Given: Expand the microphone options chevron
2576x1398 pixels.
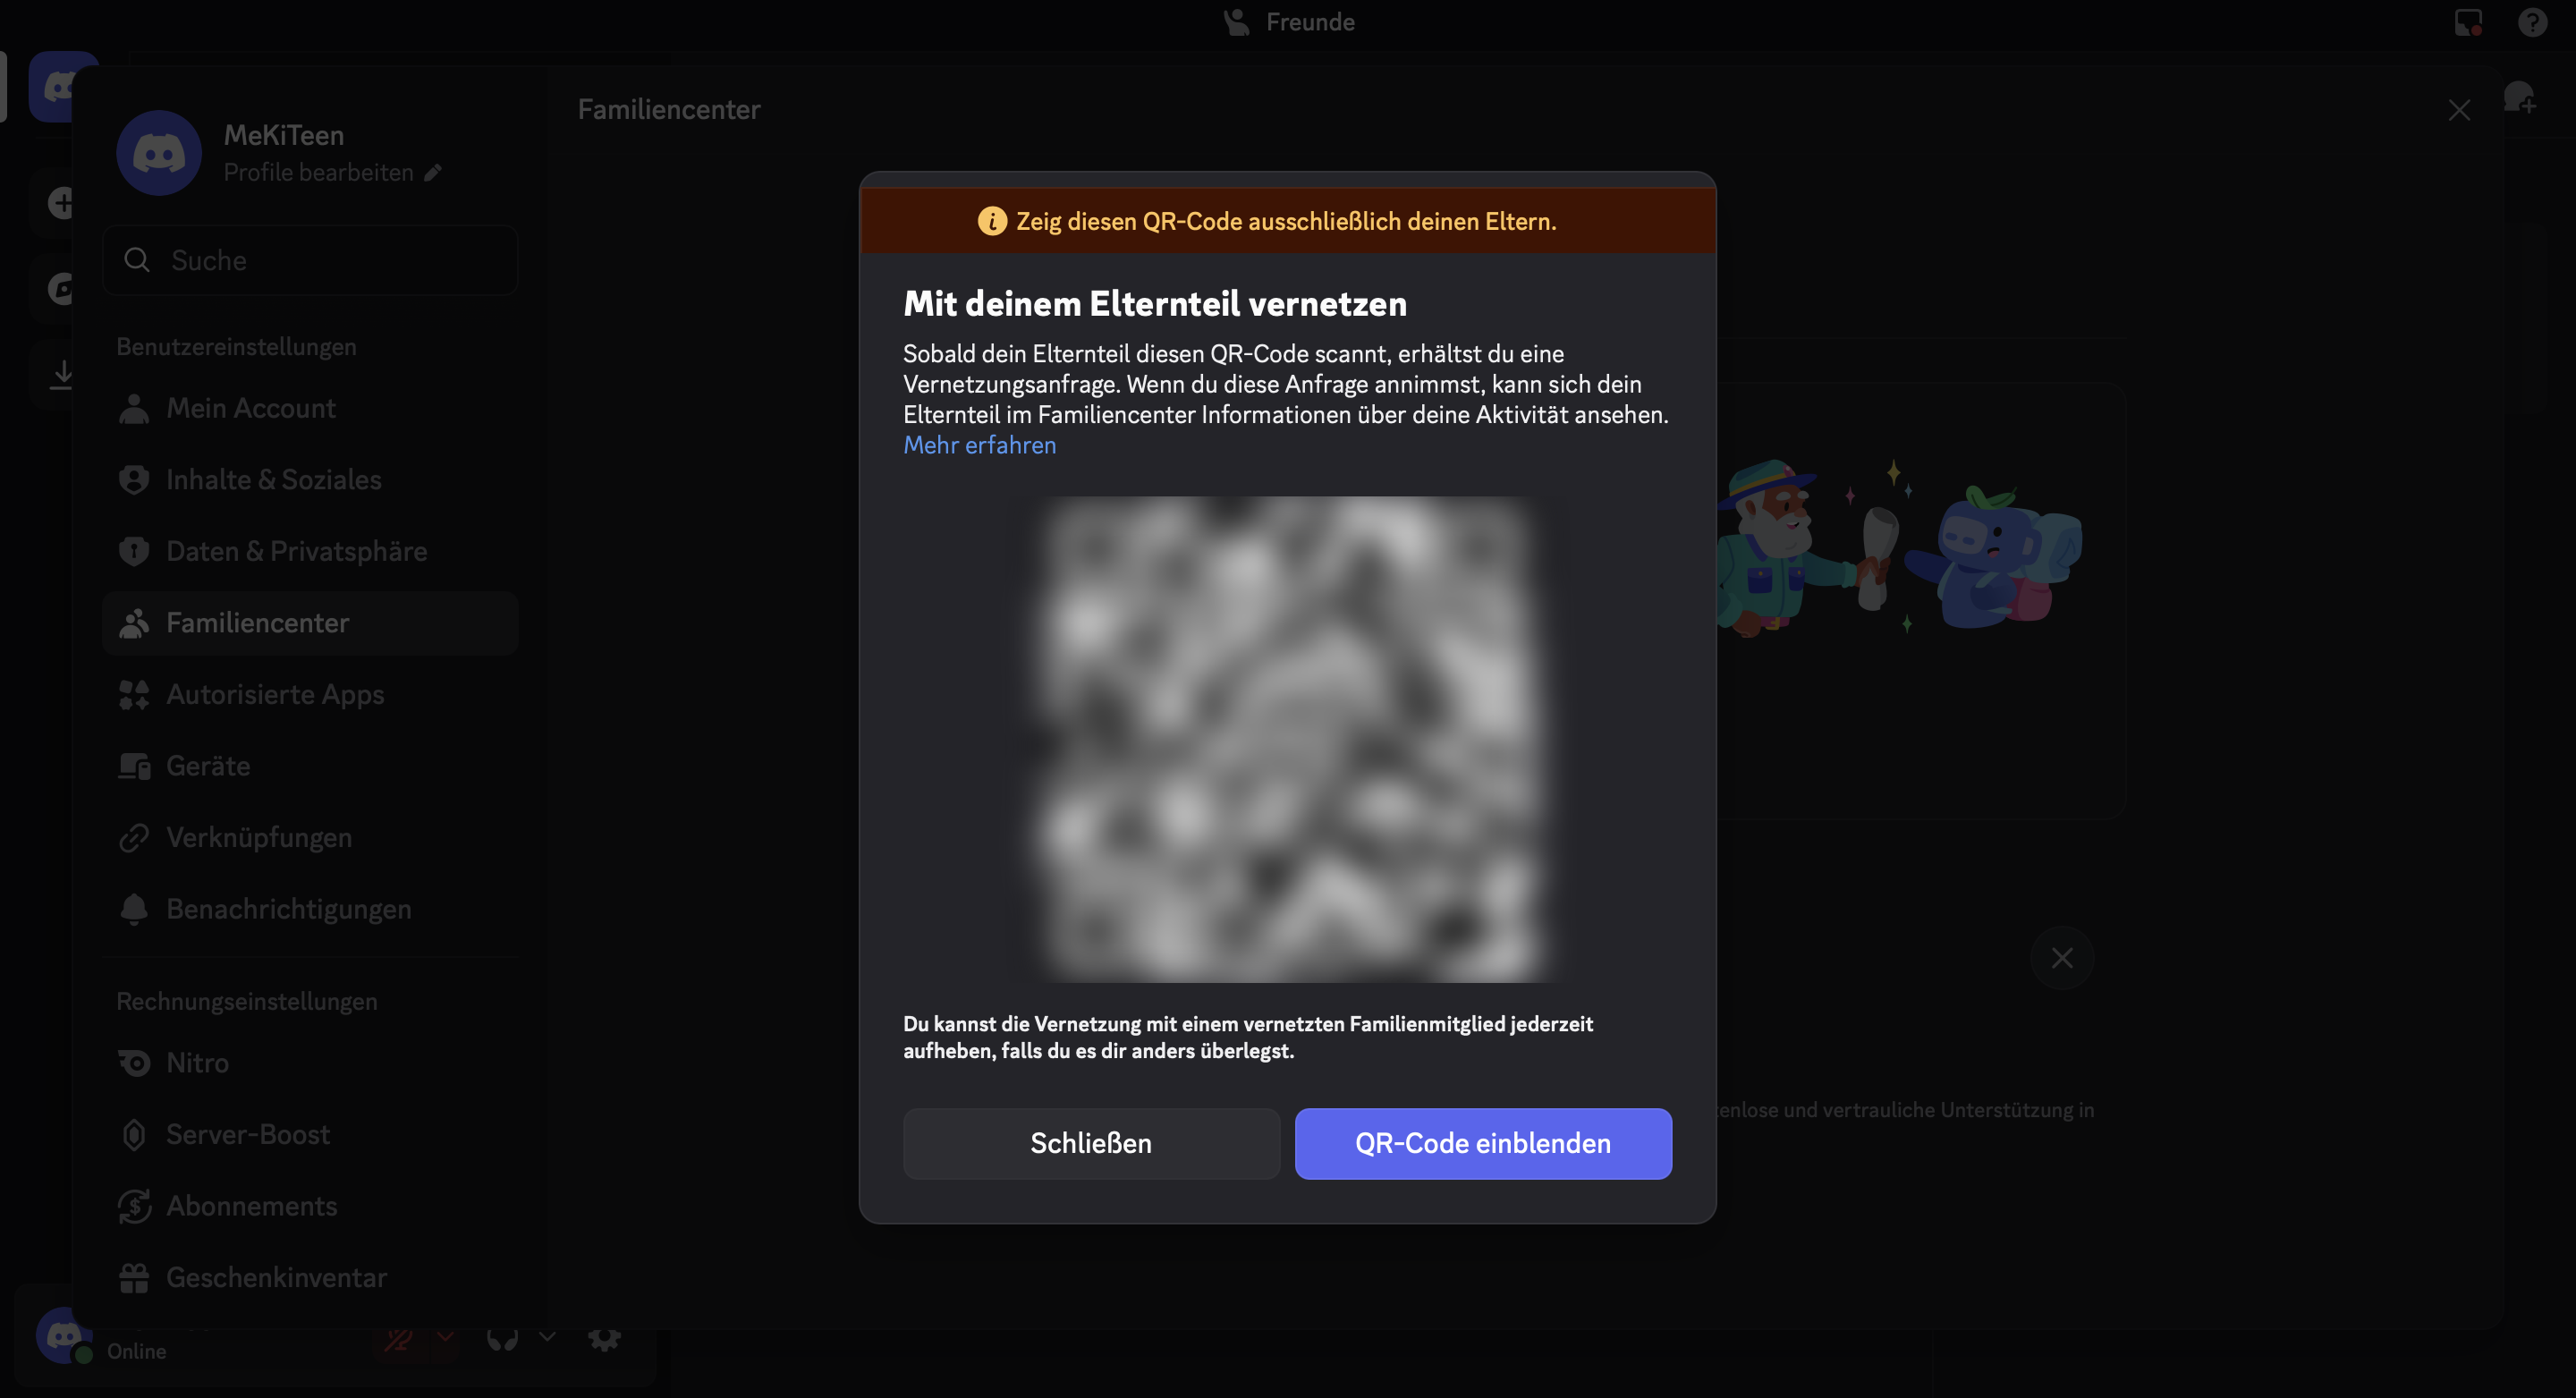Looking at the screenshot, I should (x=446, y=1337).
